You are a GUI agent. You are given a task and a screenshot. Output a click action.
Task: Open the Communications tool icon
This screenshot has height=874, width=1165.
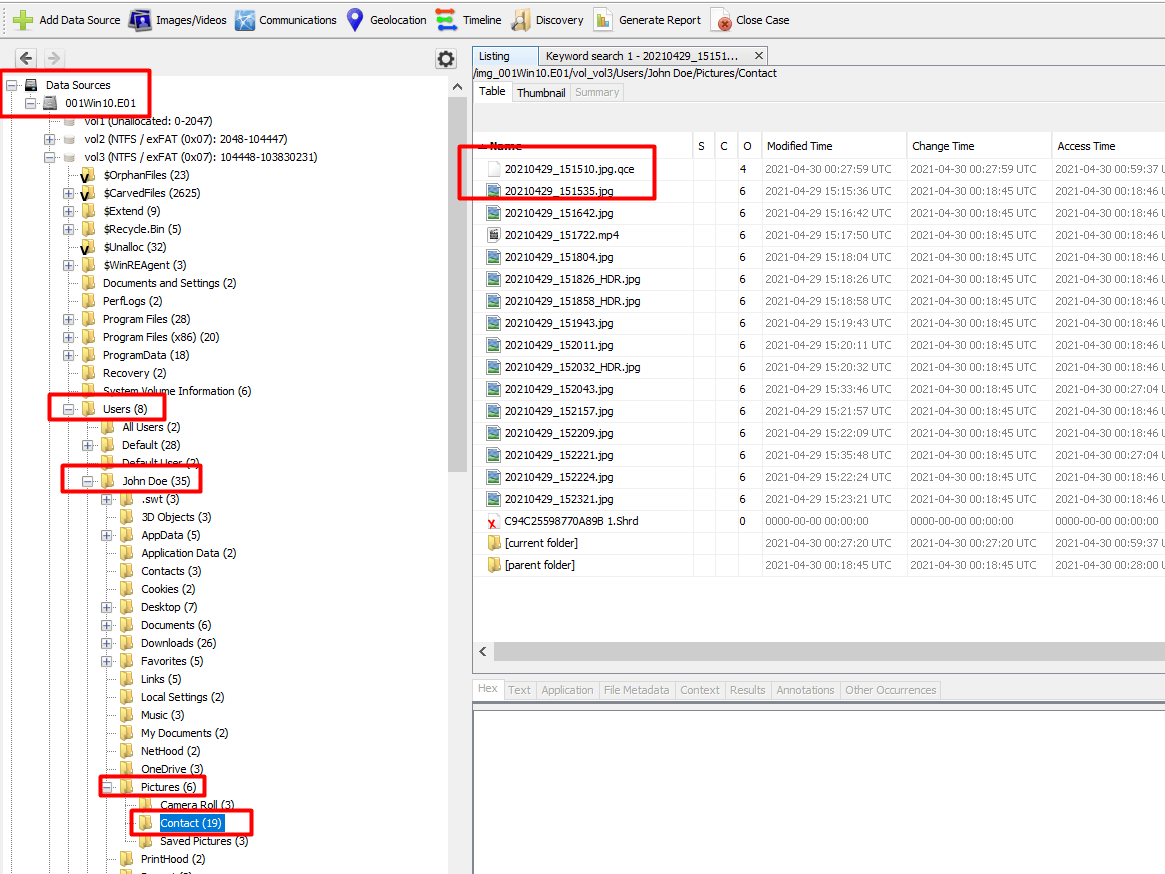(245, 20)
